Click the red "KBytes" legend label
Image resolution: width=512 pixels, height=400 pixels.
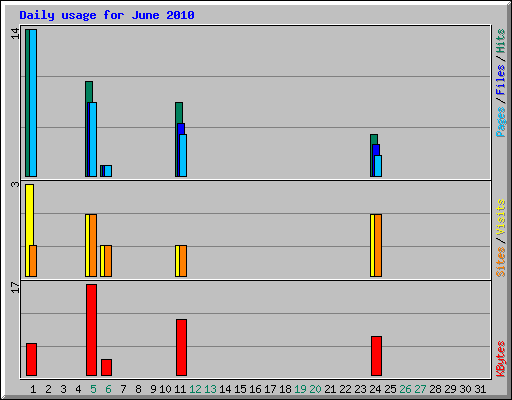tap(500, 359)
